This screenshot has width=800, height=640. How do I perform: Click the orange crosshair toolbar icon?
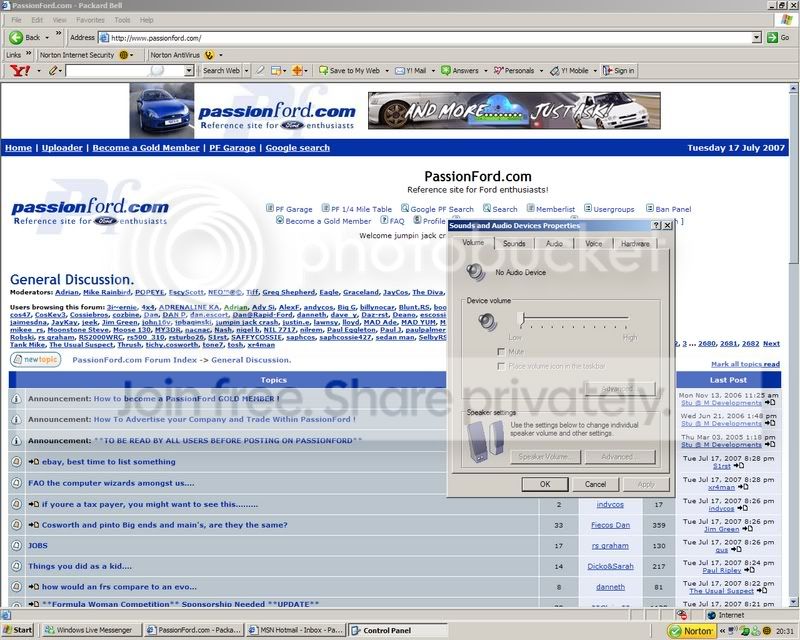pos(297,70)
